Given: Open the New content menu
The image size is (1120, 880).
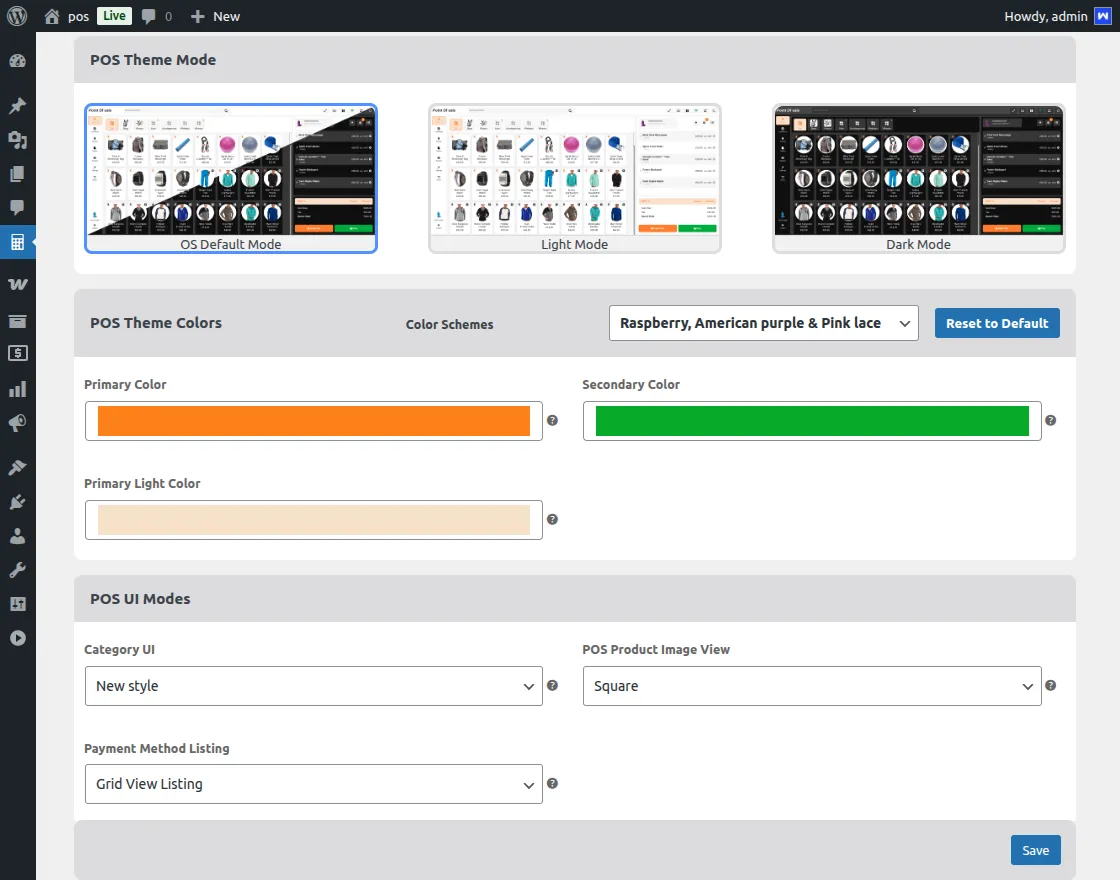Looking at the screenshot, I should 215,16.
